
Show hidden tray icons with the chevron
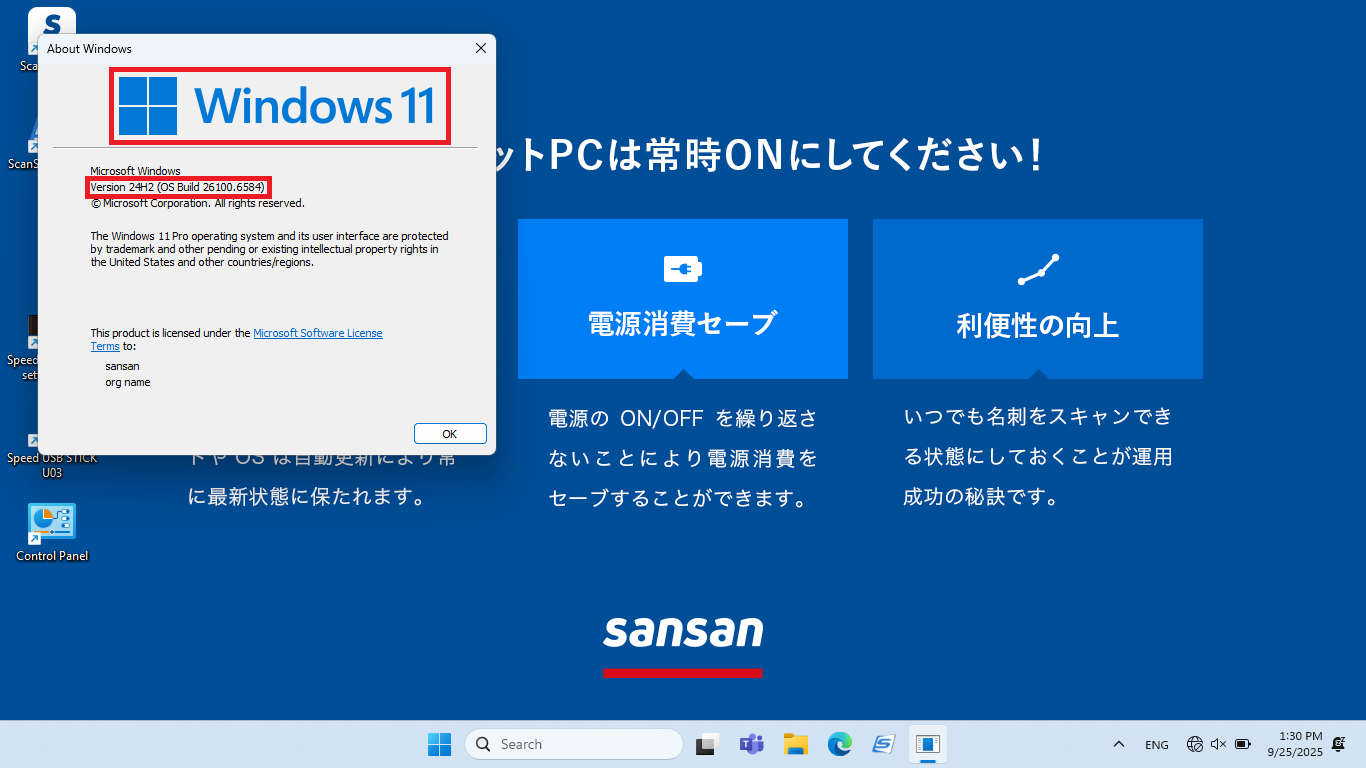click(x=1119, y=744)
